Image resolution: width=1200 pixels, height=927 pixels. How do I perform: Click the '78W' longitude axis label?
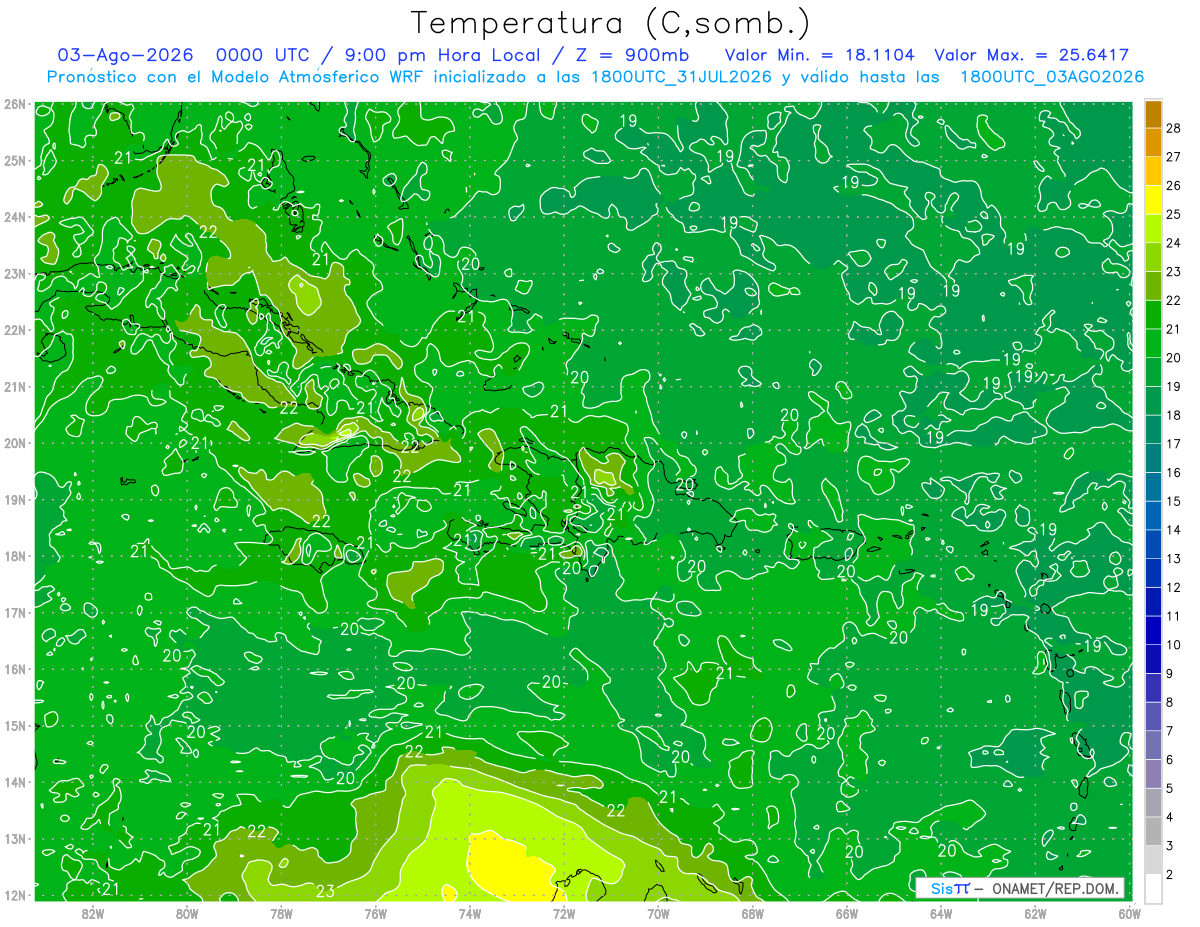[x=281, y=913]
